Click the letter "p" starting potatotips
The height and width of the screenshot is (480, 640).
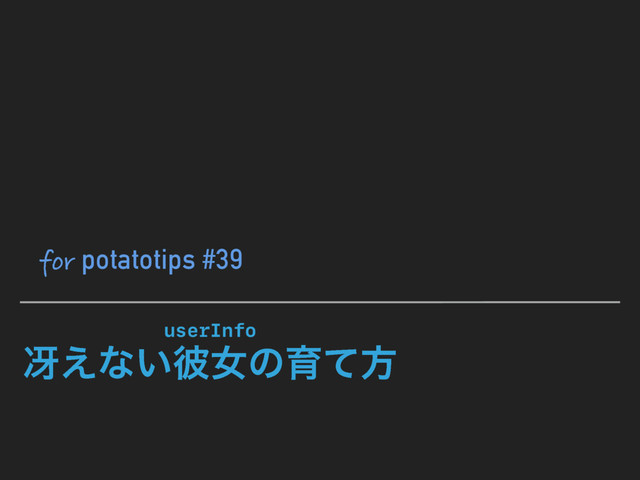(88, 264)
